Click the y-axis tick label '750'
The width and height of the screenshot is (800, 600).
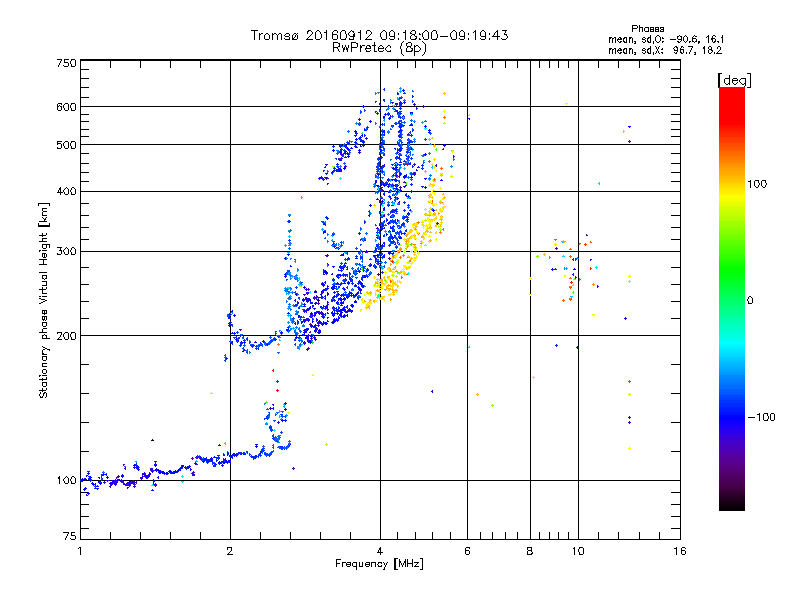pyautogui.click(x=67, y=63)
